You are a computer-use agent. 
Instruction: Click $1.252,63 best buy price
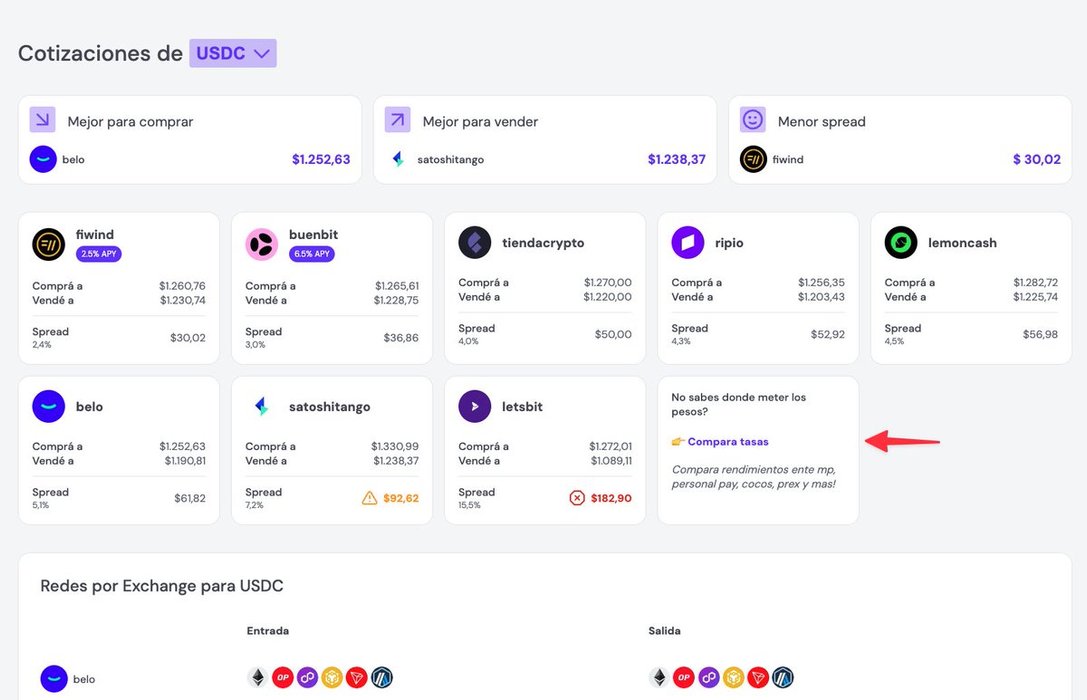(x=321, y=159)
